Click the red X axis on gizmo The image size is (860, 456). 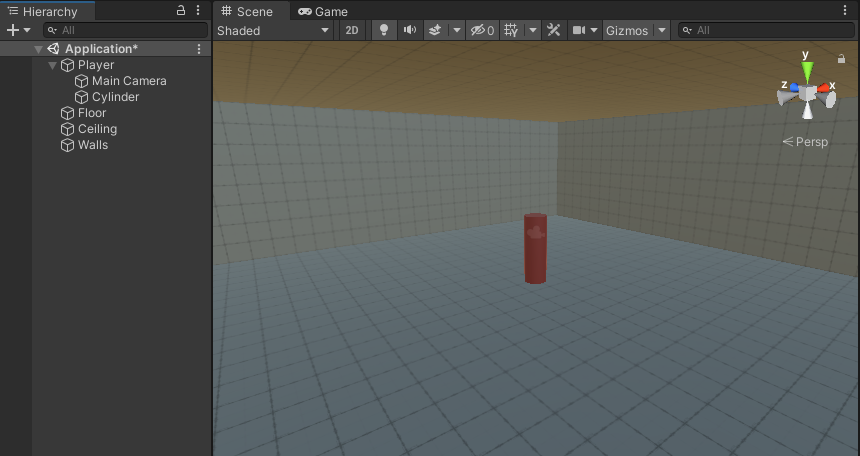click(x=823, y=88)
